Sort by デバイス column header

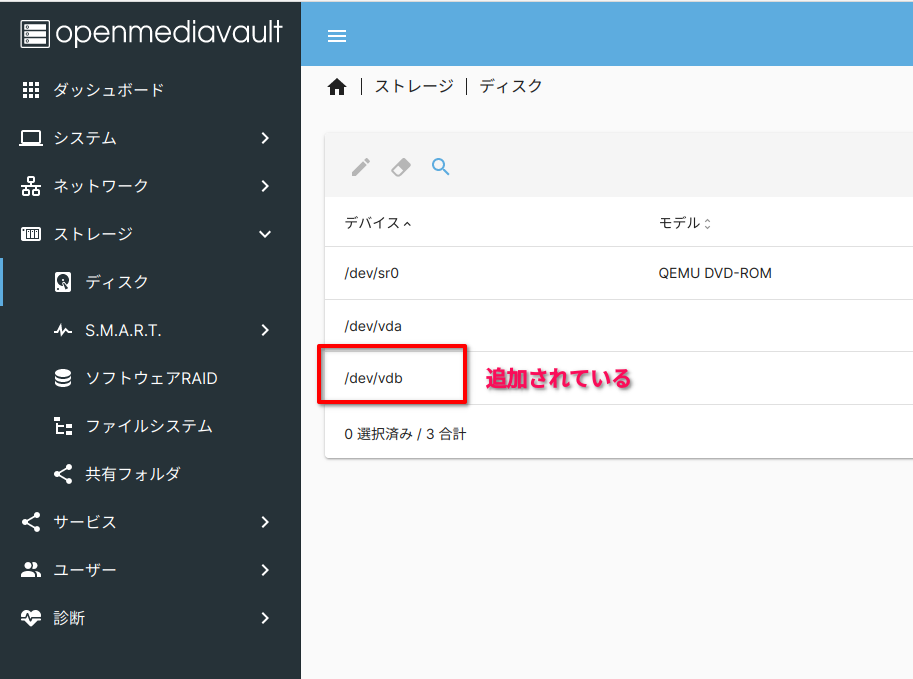tap(377, 223)
